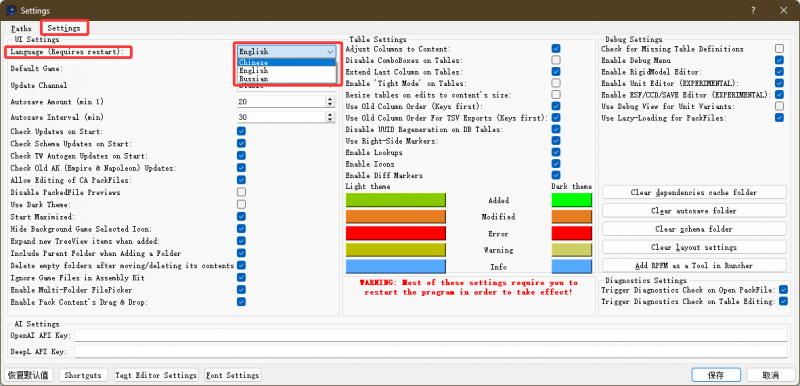Toggle Allow Editing of CA PackFiles
This screenshot has height=386, width=800.
[x=241, y=180]
